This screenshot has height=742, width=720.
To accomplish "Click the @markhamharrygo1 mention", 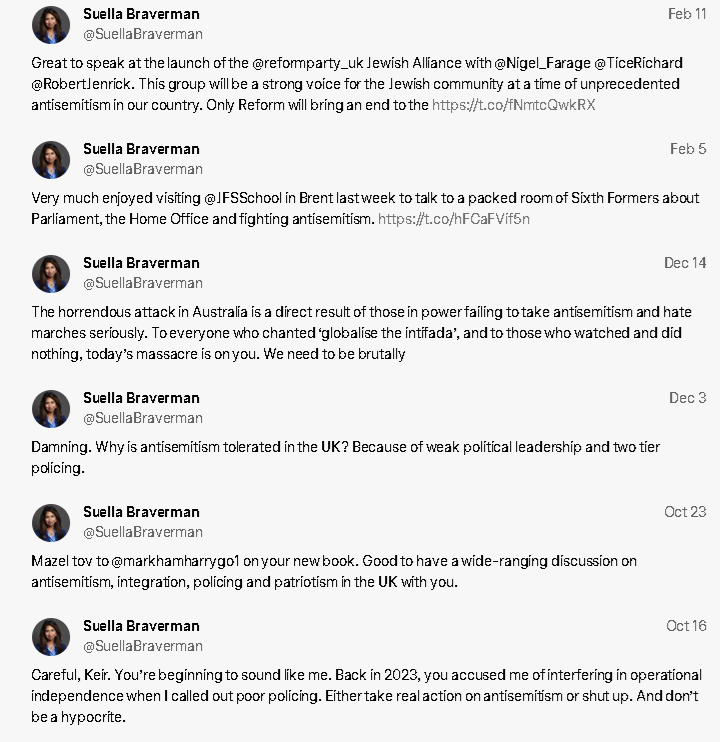I will click(x=176, y=561).
